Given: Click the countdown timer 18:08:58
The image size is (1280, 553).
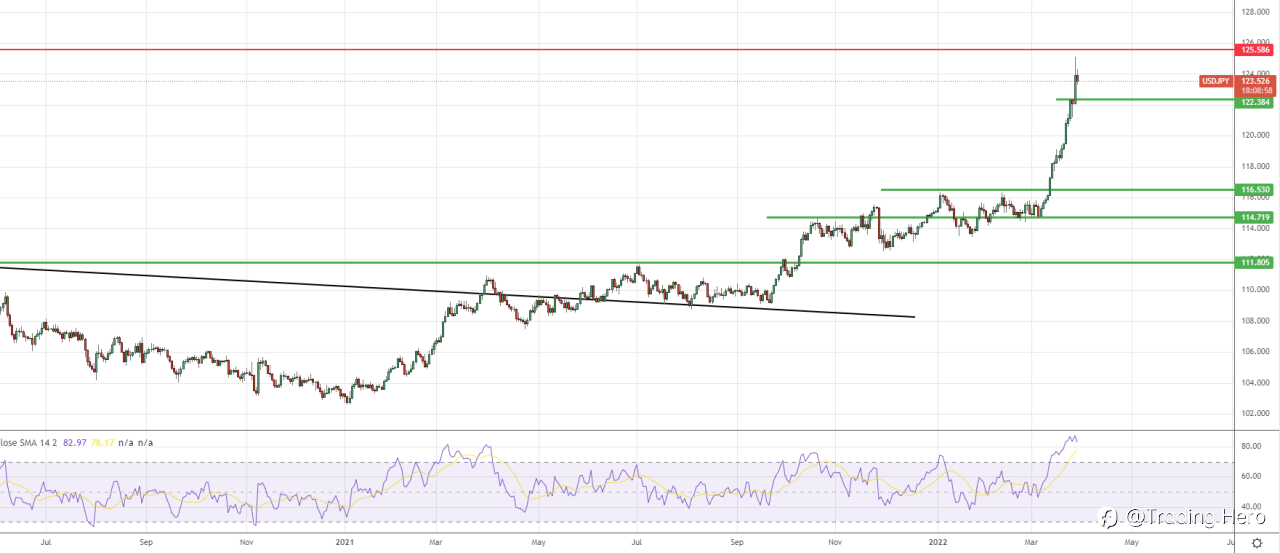Looking at the screenshot, I should pos(1255,90).
